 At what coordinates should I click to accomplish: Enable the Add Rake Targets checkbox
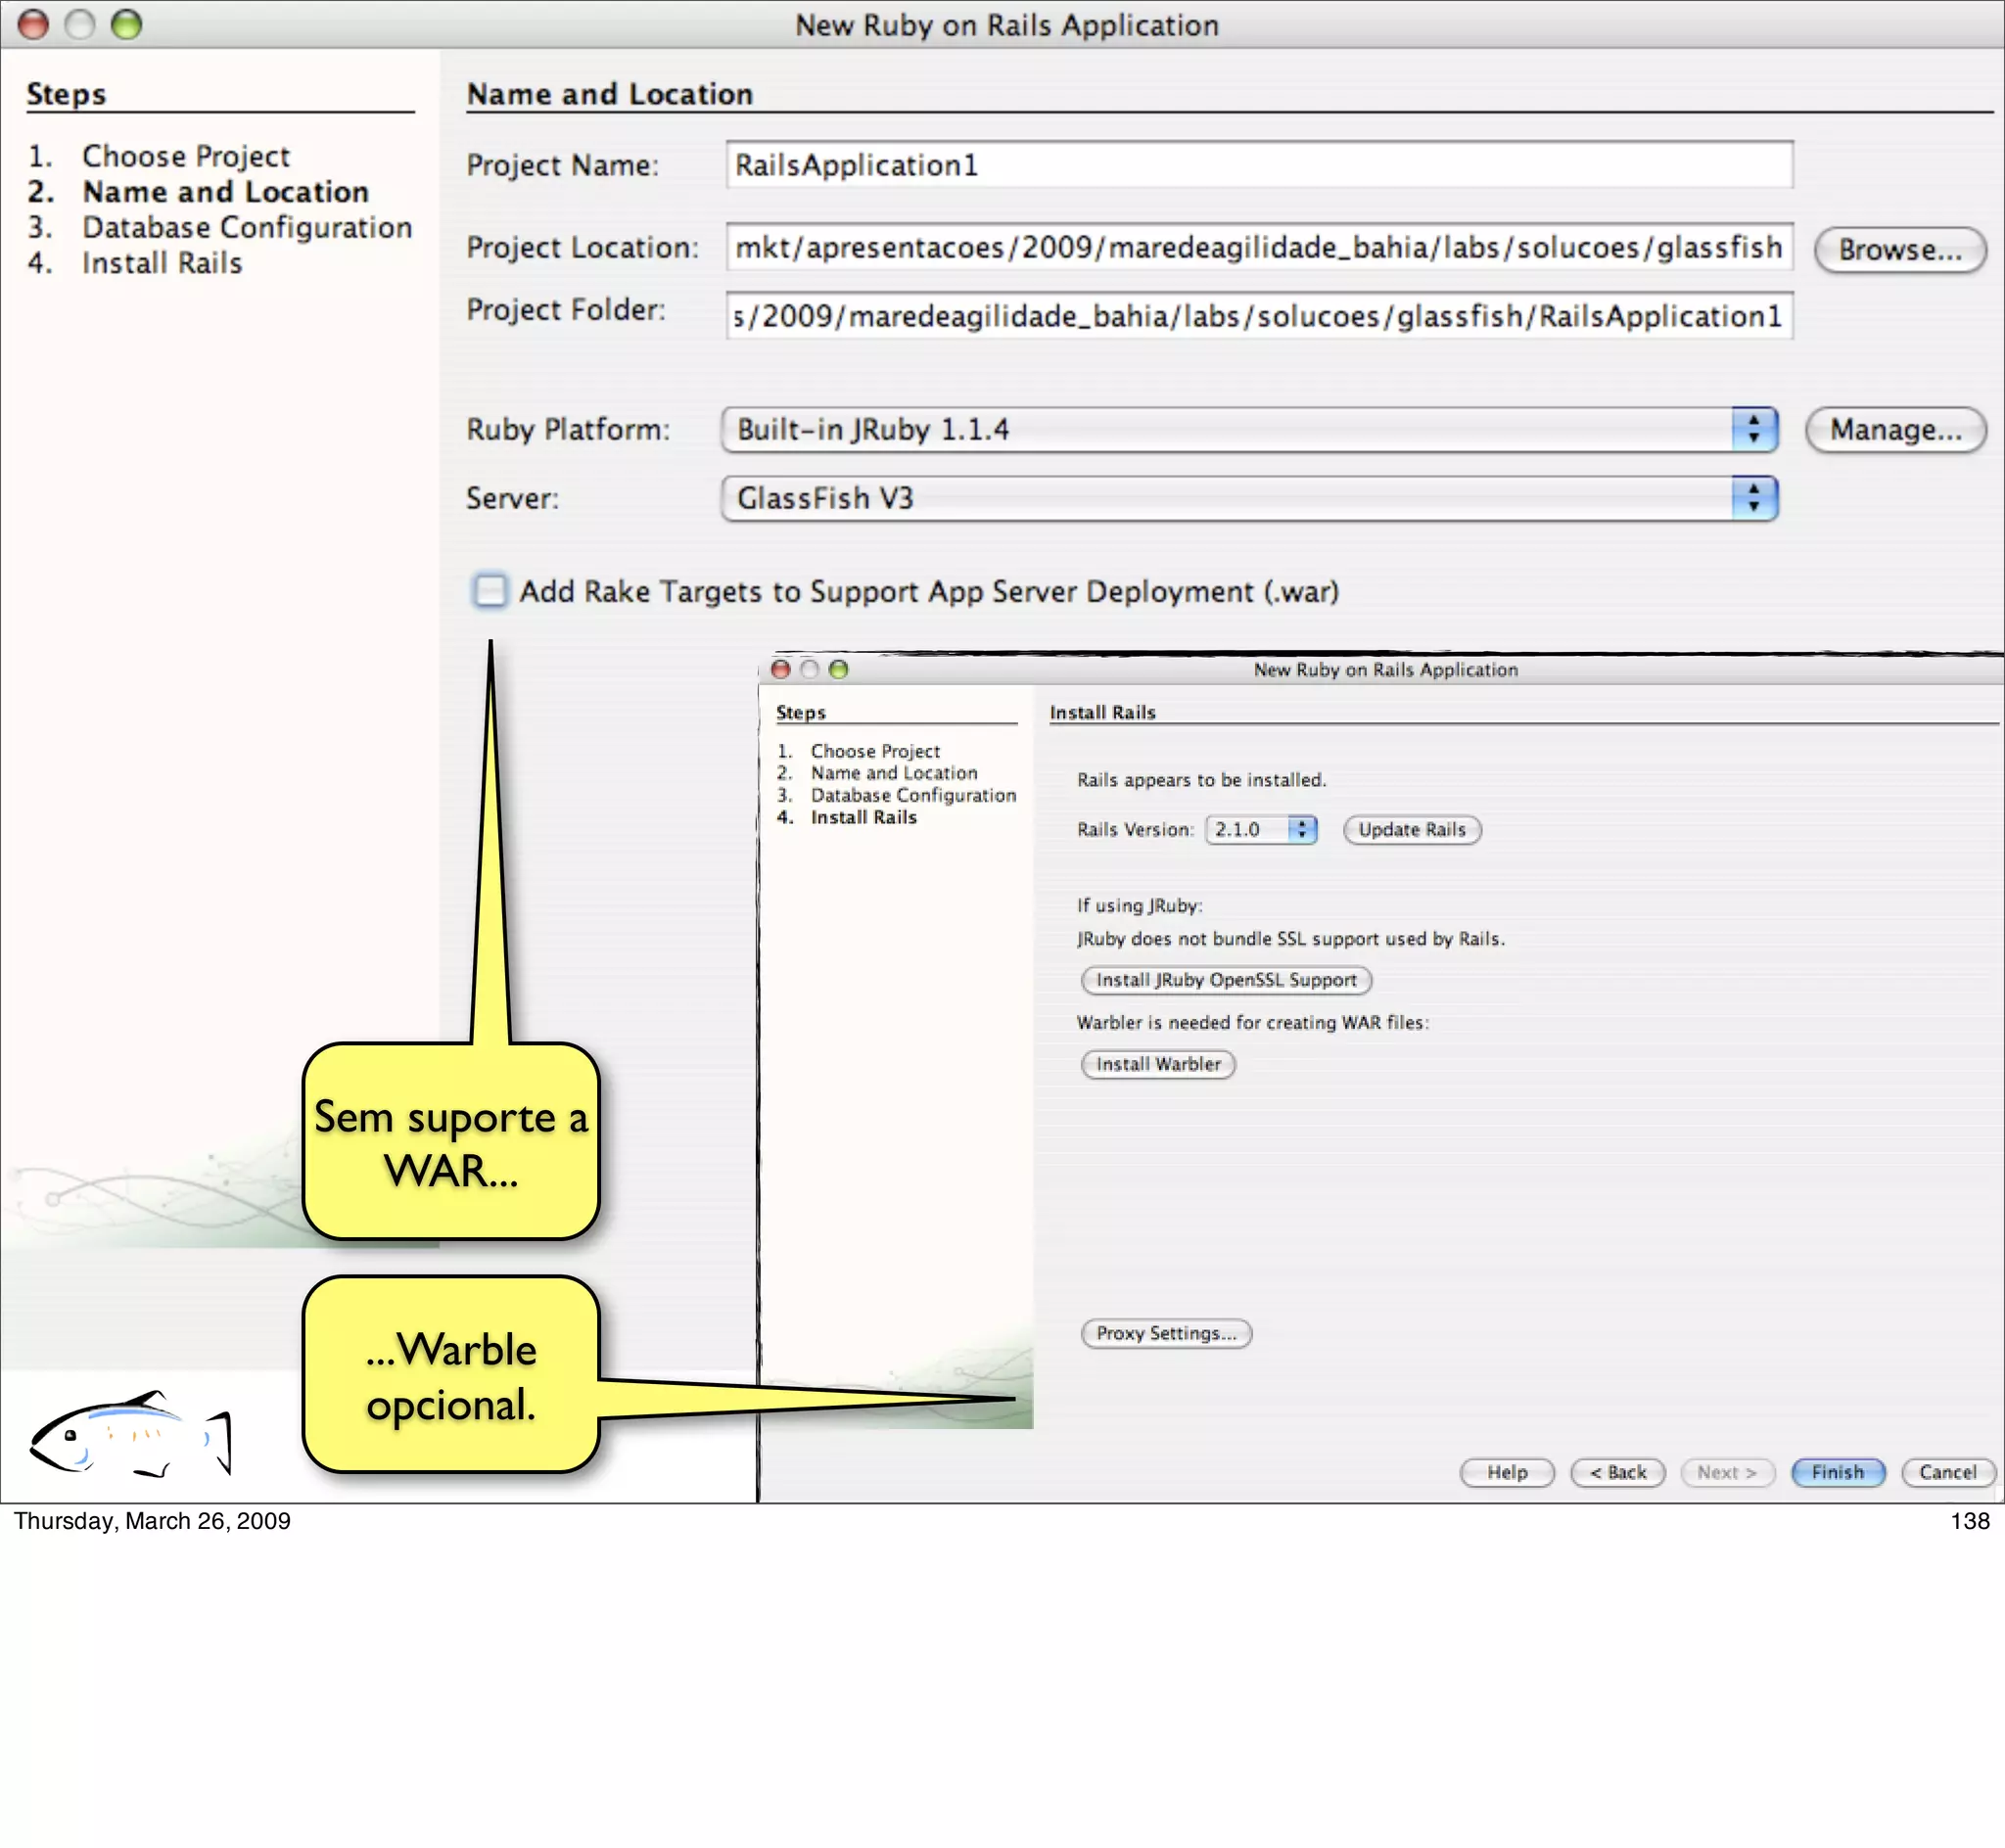[490, 591]
